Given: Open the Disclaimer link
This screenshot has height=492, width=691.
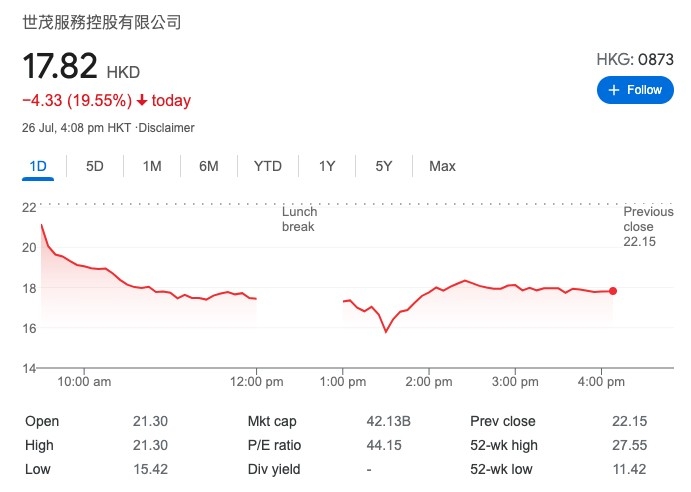Looking at the screenshot, I should (166, 128).
